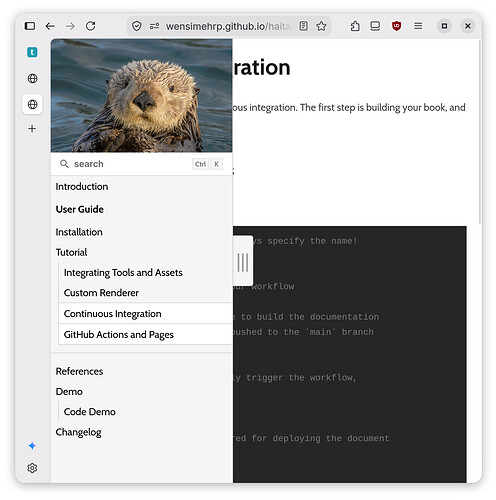
Task: Click the sea otter image
Action: pyautogui.click(x=141, y=96)
